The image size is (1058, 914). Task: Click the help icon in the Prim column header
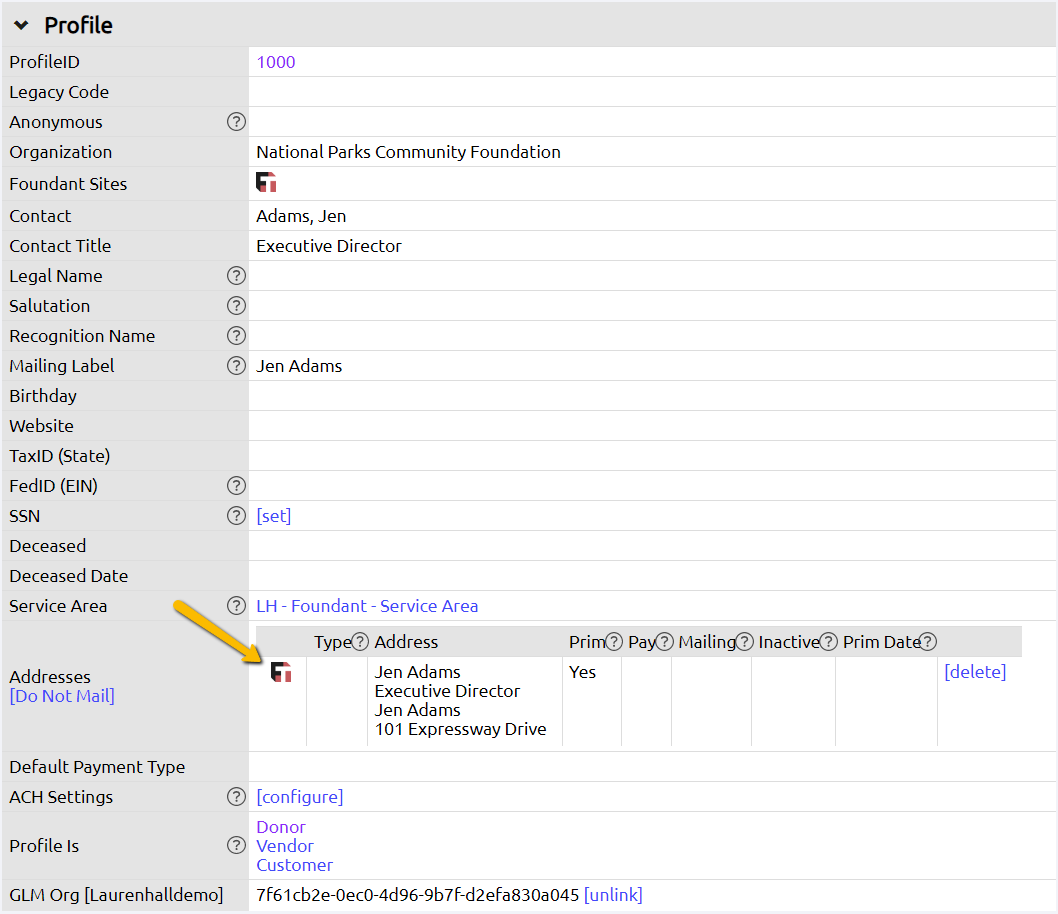pyautogui.click(x=615, y=641)
